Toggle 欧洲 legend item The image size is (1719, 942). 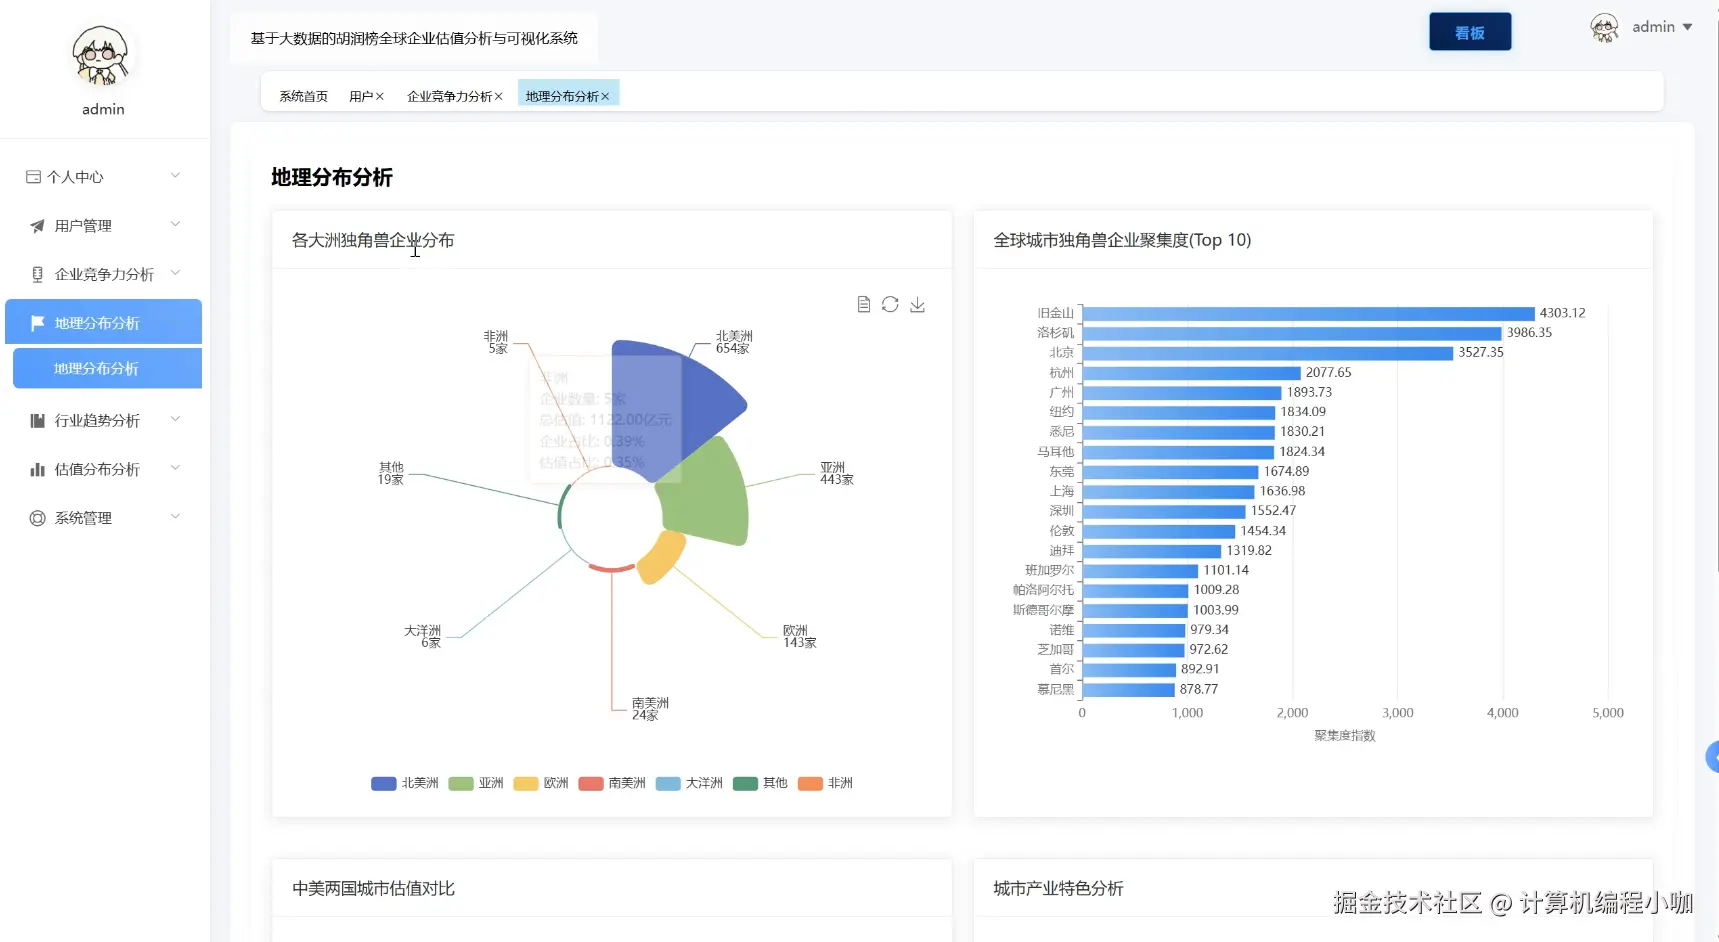click(541, 783)
